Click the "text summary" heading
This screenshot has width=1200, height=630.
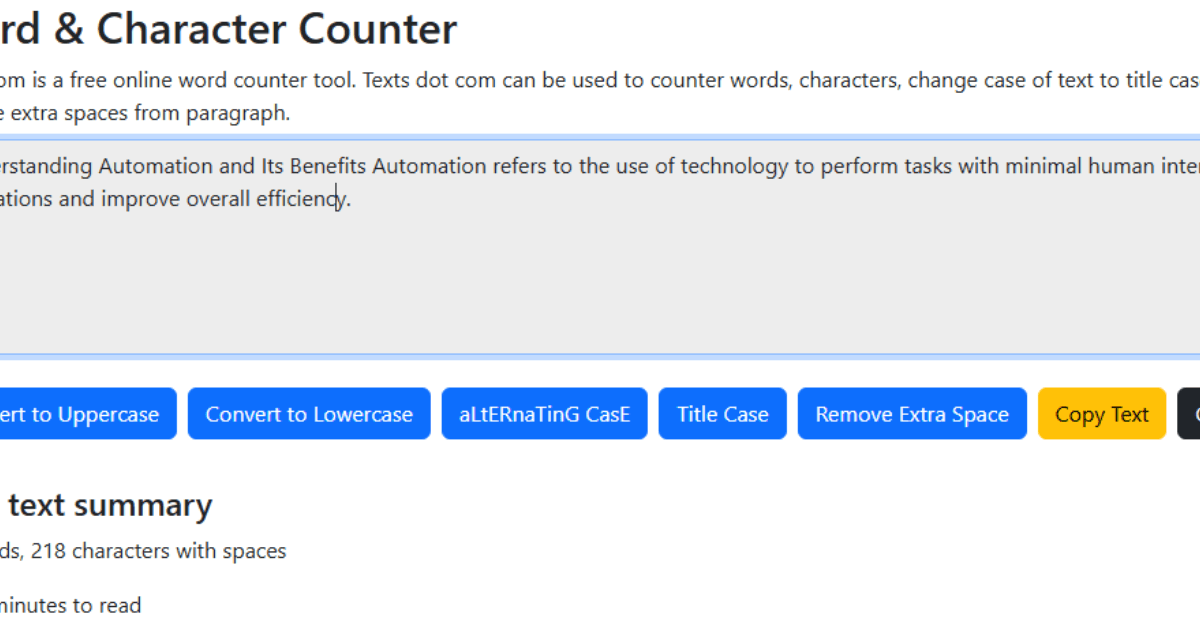pyautogui.click(x=110, y=505)
